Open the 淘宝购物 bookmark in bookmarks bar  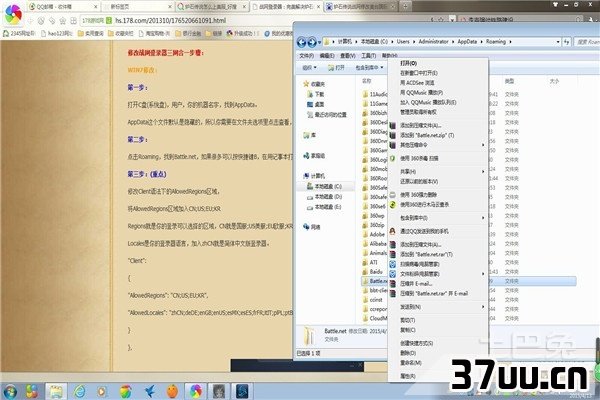point(154,34)
